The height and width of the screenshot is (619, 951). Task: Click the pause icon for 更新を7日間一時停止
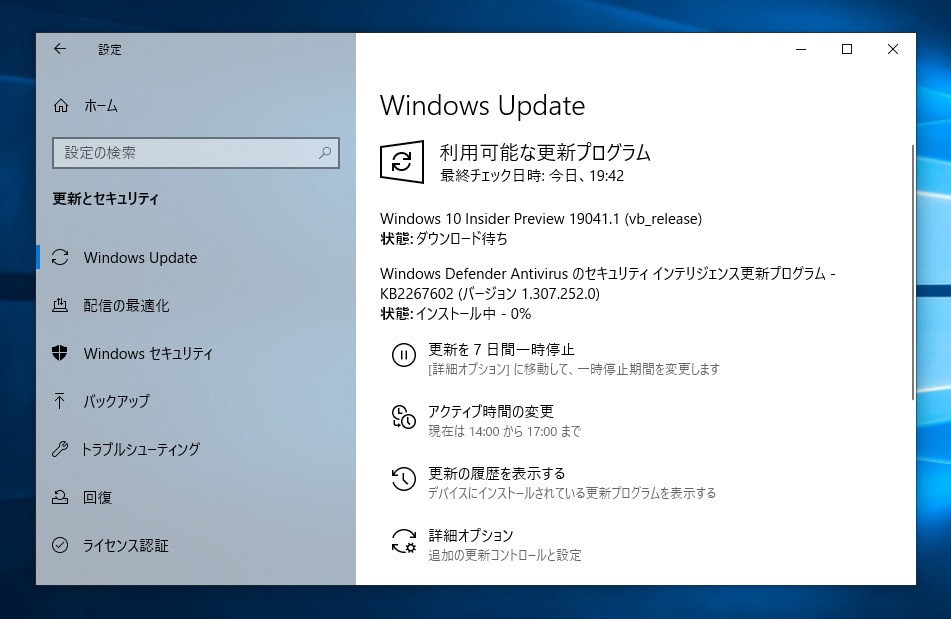[x=403, y=355]
